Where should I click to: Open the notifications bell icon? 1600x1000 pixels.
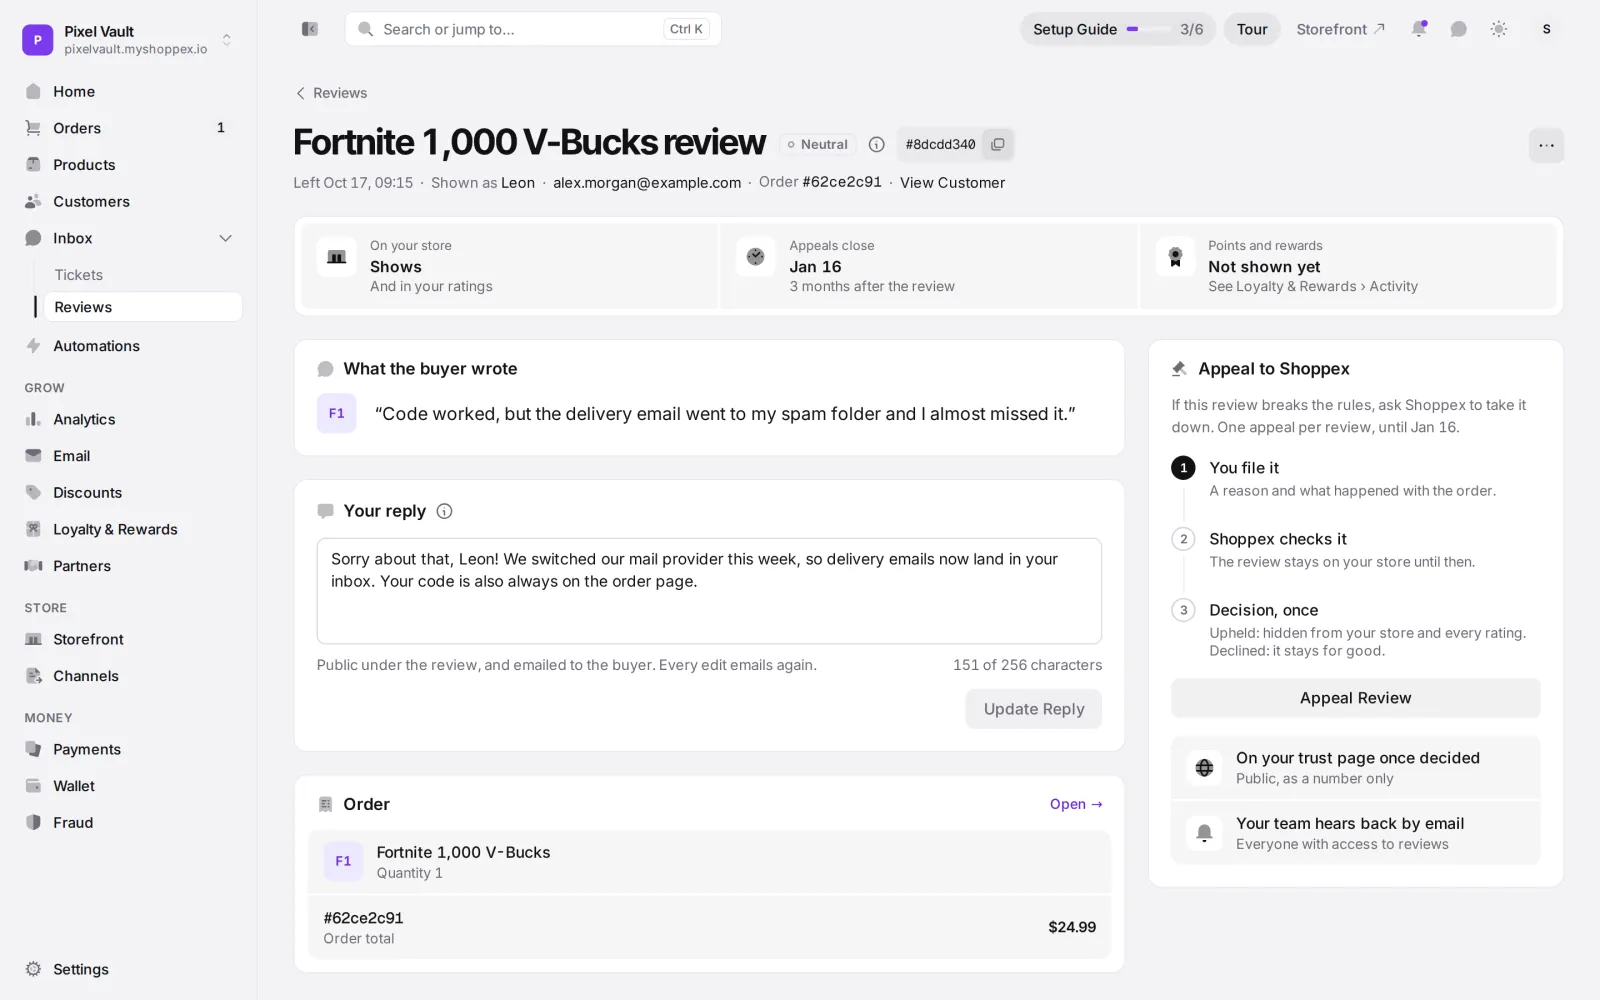pos(1418,29)
